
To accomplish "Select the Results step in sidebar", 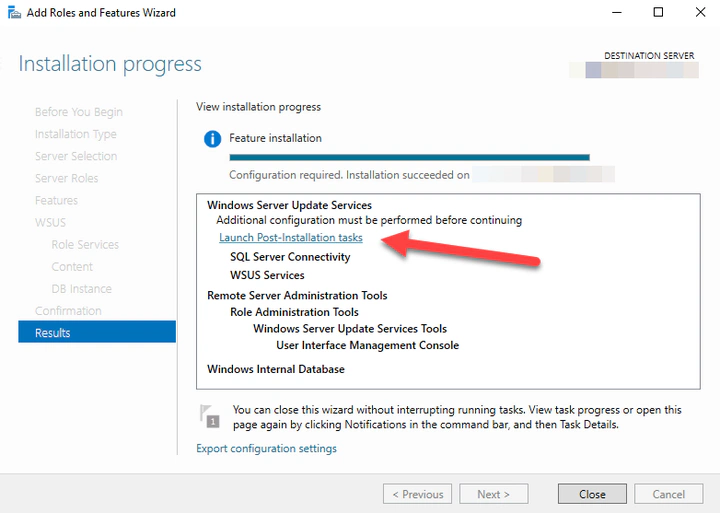I will pos(97,333).
